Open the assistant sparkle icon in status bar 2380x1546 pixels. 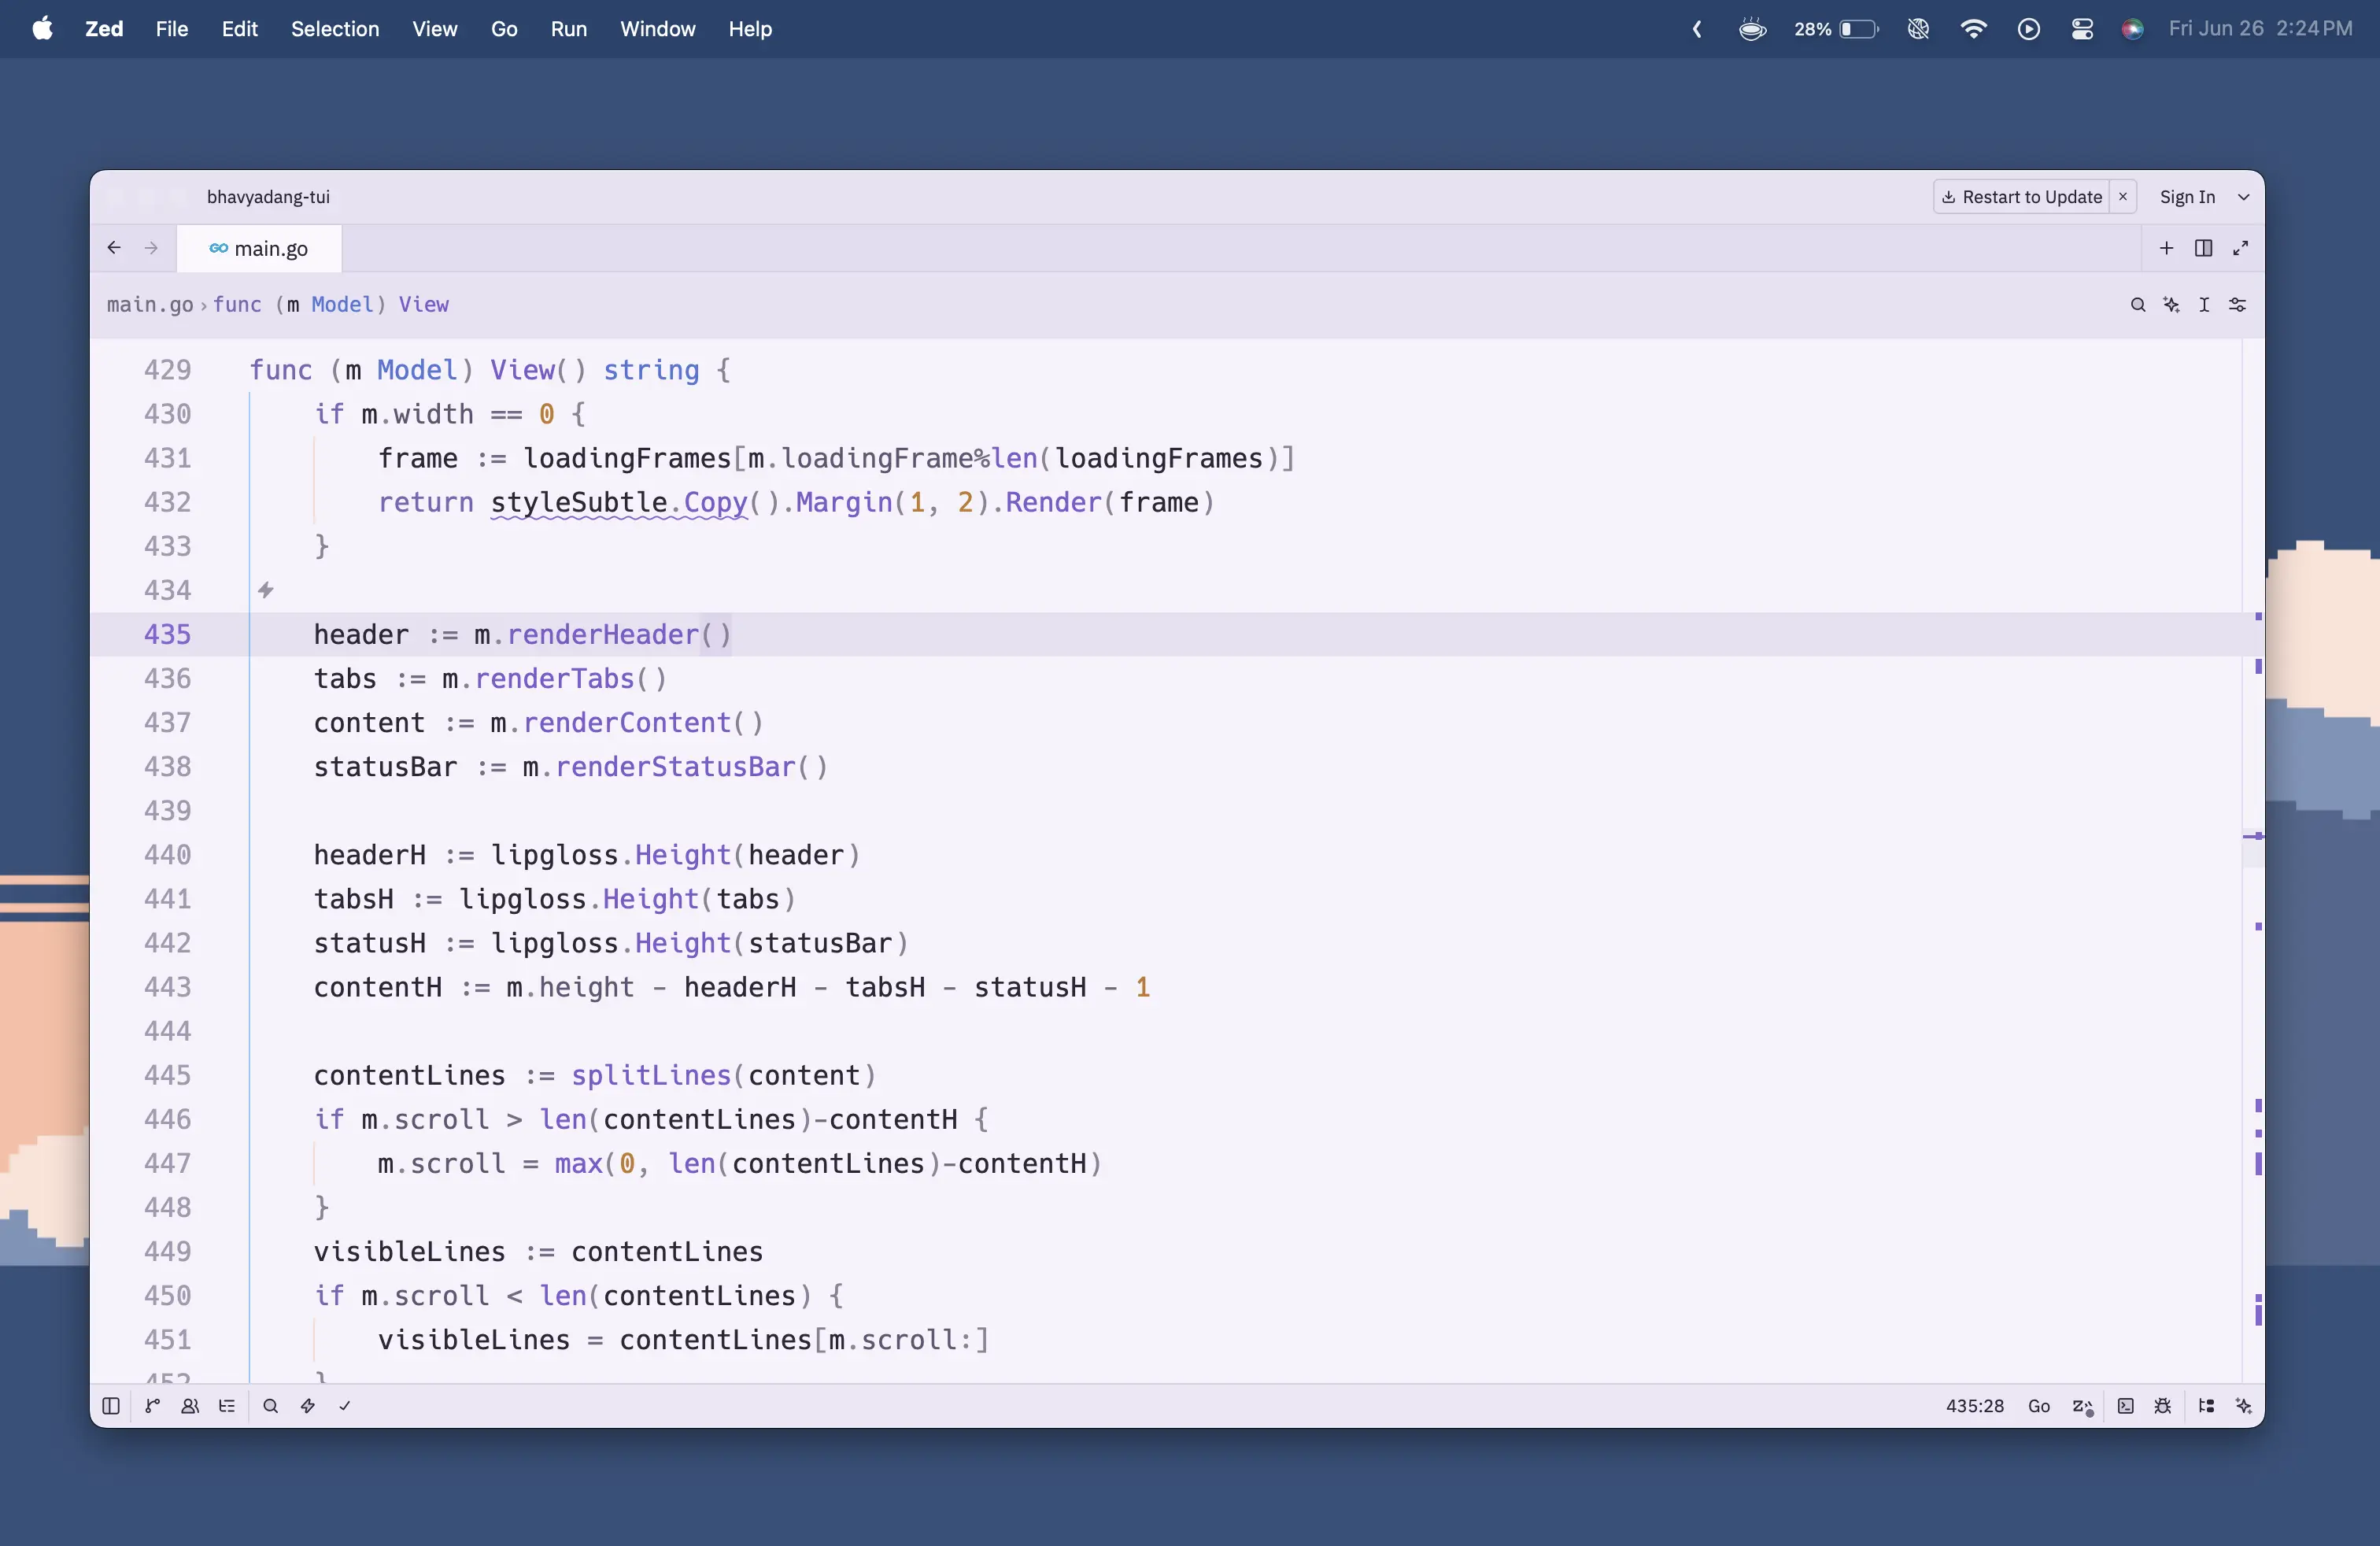(2244, 1406)
